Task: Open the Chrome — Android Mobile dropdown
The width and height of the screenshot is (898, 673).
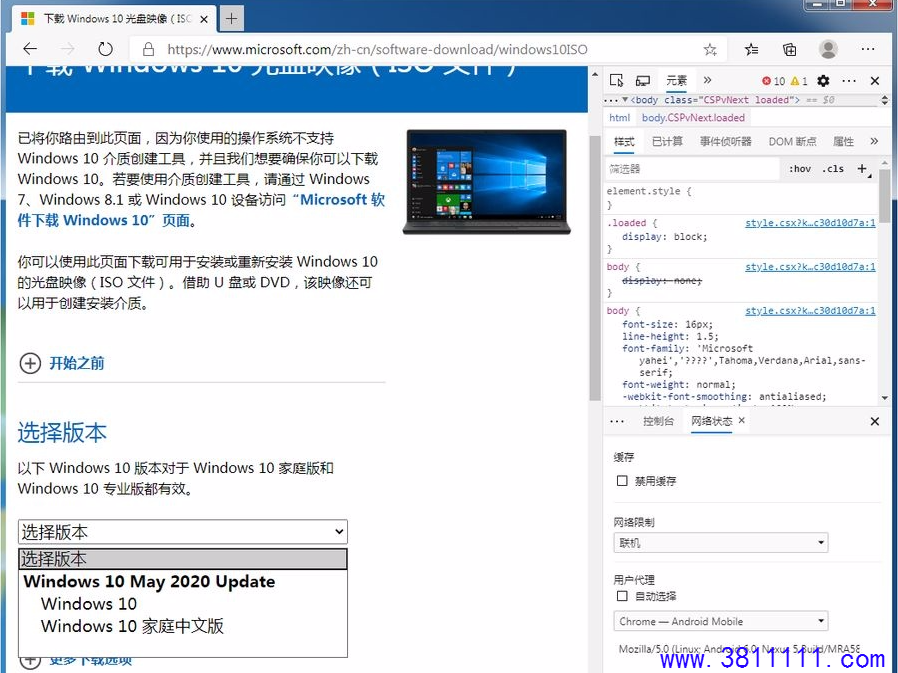Action: (720, 621)
